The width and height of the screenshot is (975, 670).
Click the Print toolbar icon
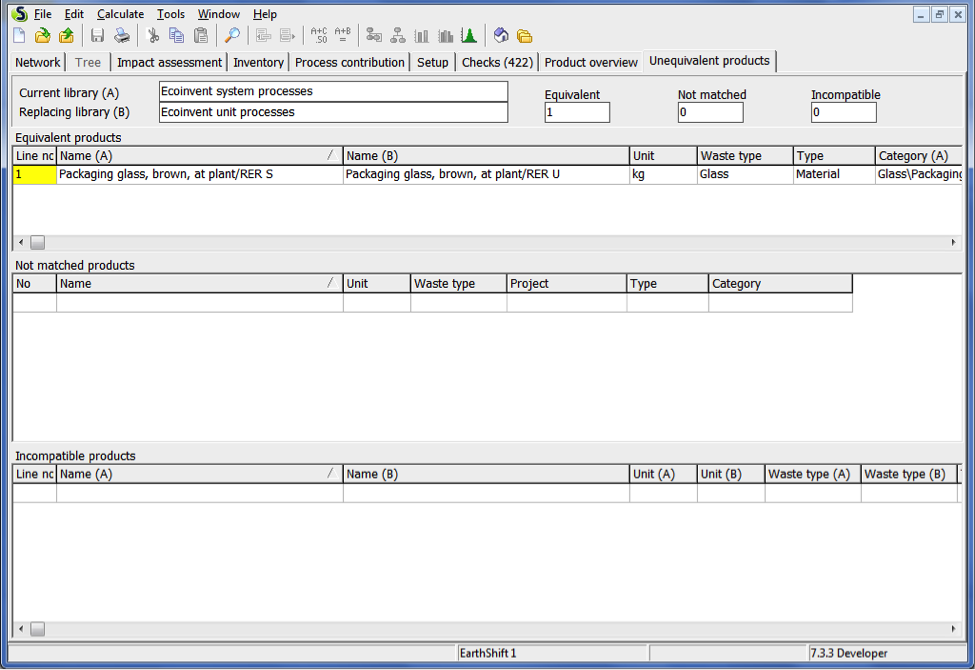(122, 36)
